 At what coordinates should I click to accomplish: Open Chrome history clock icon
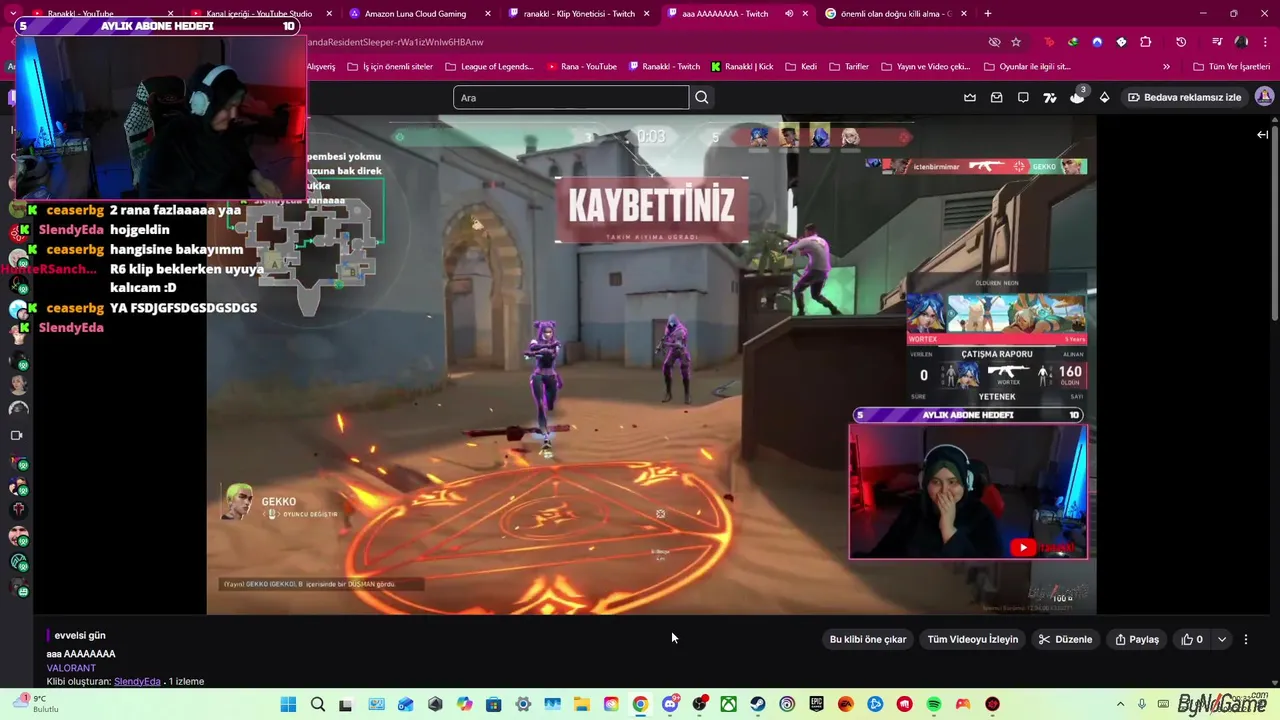point(1181,42)
